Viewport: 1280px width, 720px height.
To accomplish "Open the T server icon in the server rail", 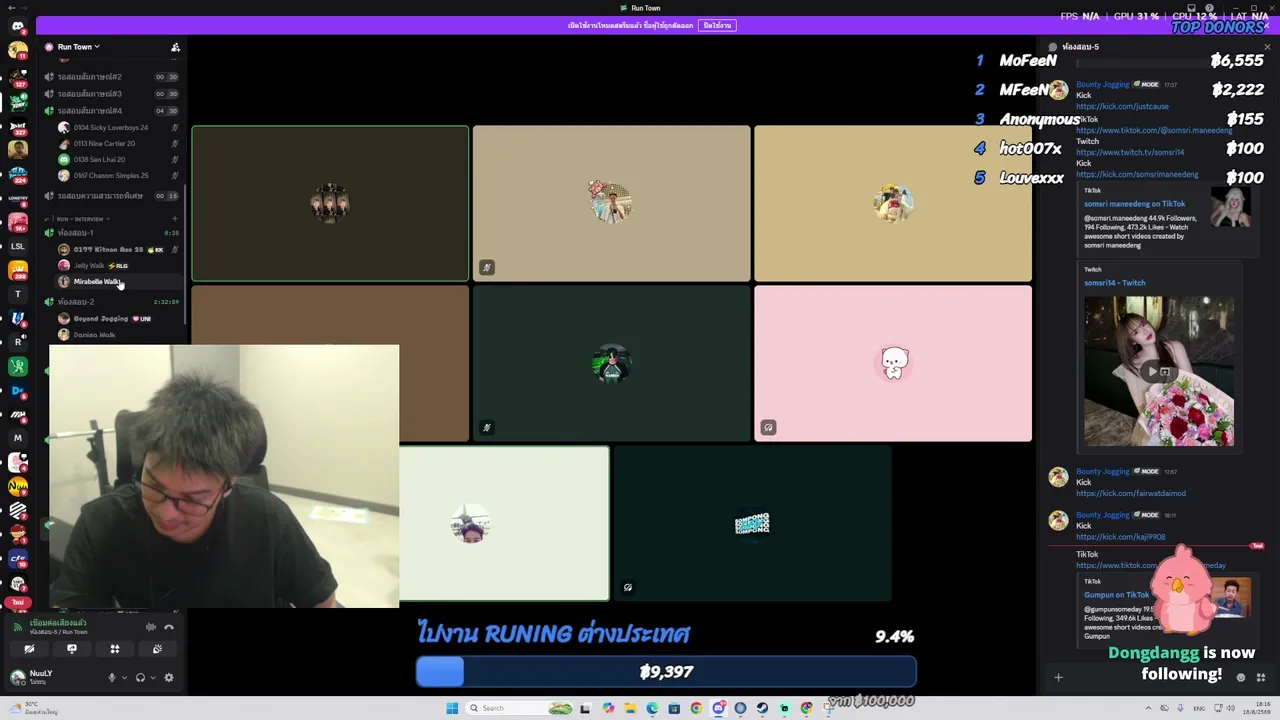I will pyautogui.click(x=17, y=294).
